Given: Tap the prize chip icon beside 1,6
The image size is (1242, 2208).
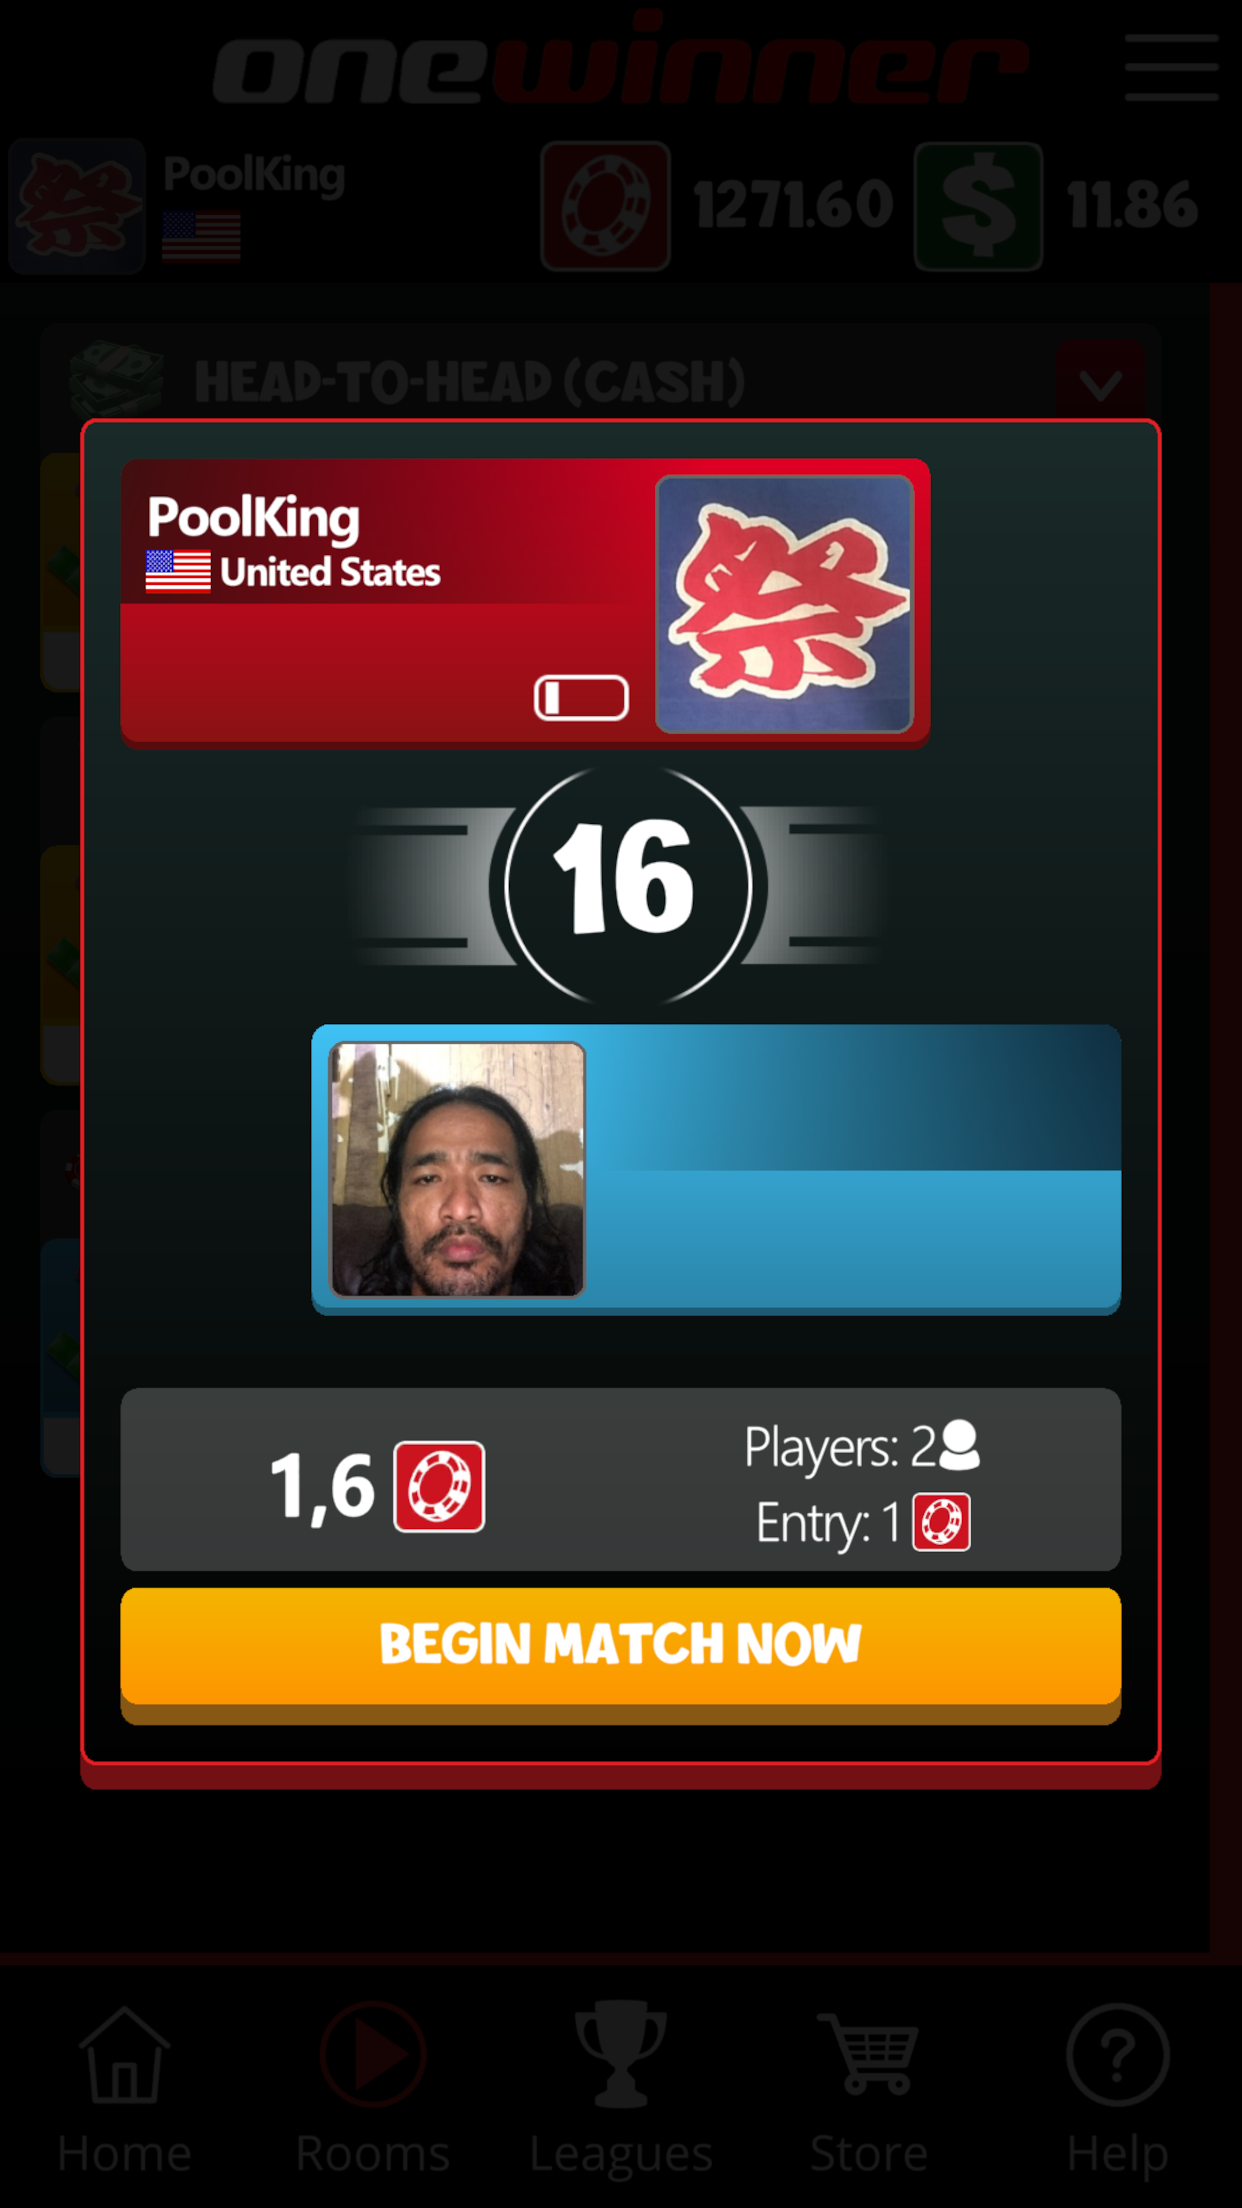Looking at the screenshot, I should (x=439, y=1486).
